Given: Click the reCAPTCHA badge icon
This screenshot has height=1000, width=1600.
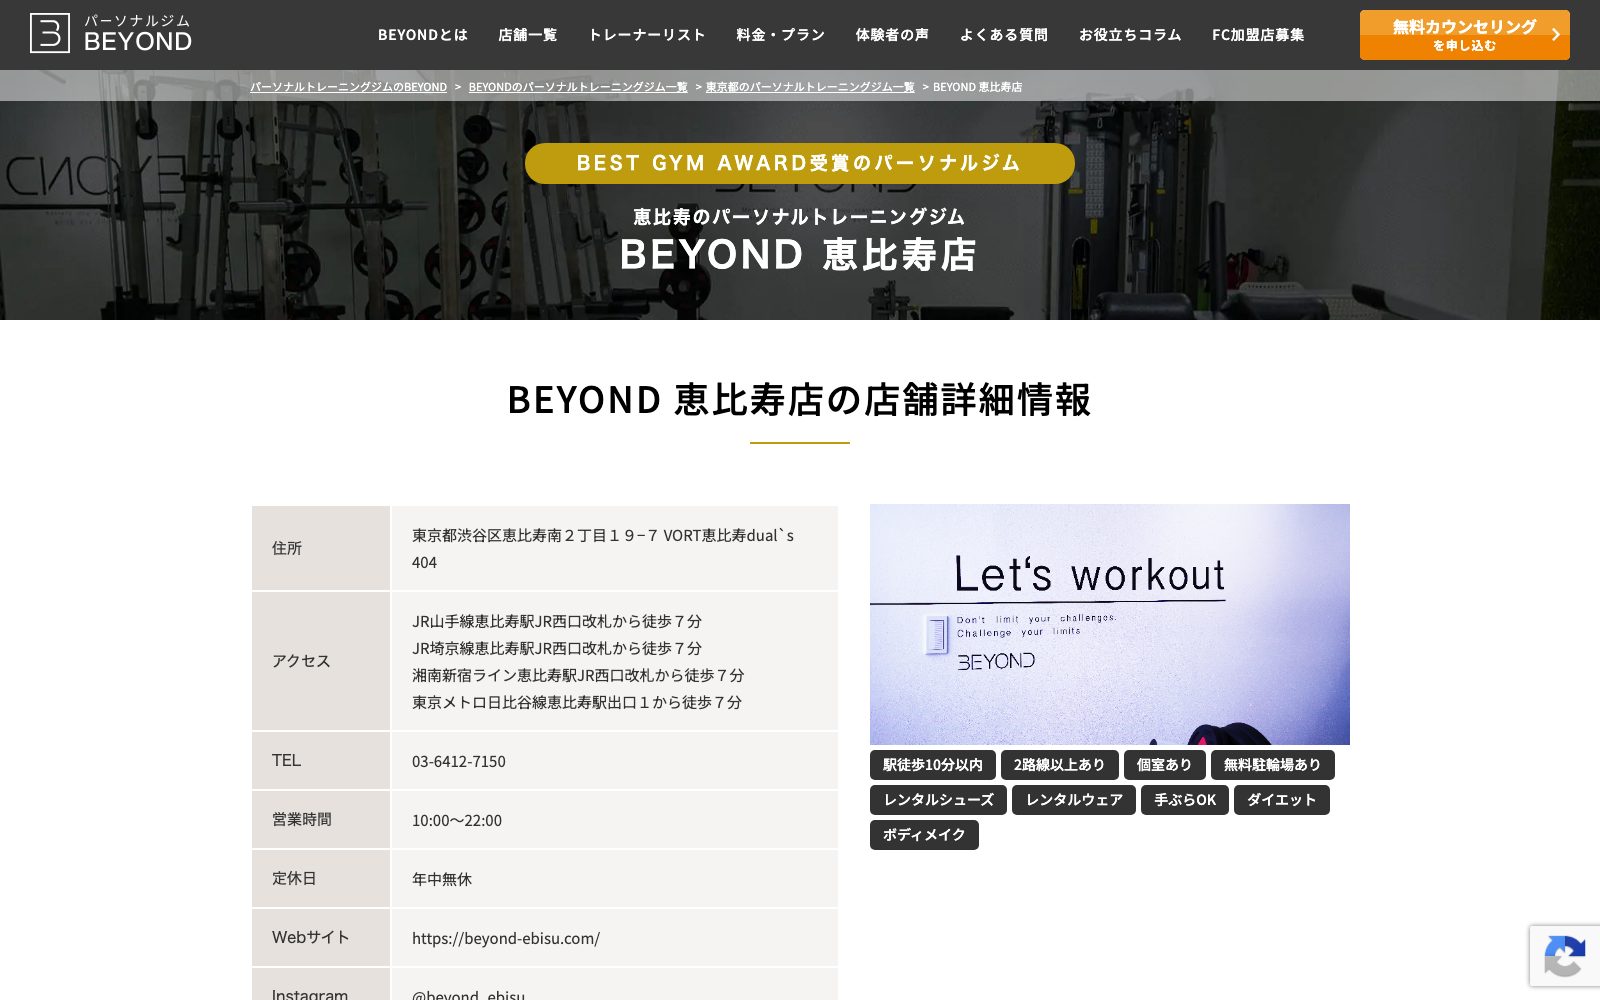Looking at the screenshot, I should [1564, 957].
